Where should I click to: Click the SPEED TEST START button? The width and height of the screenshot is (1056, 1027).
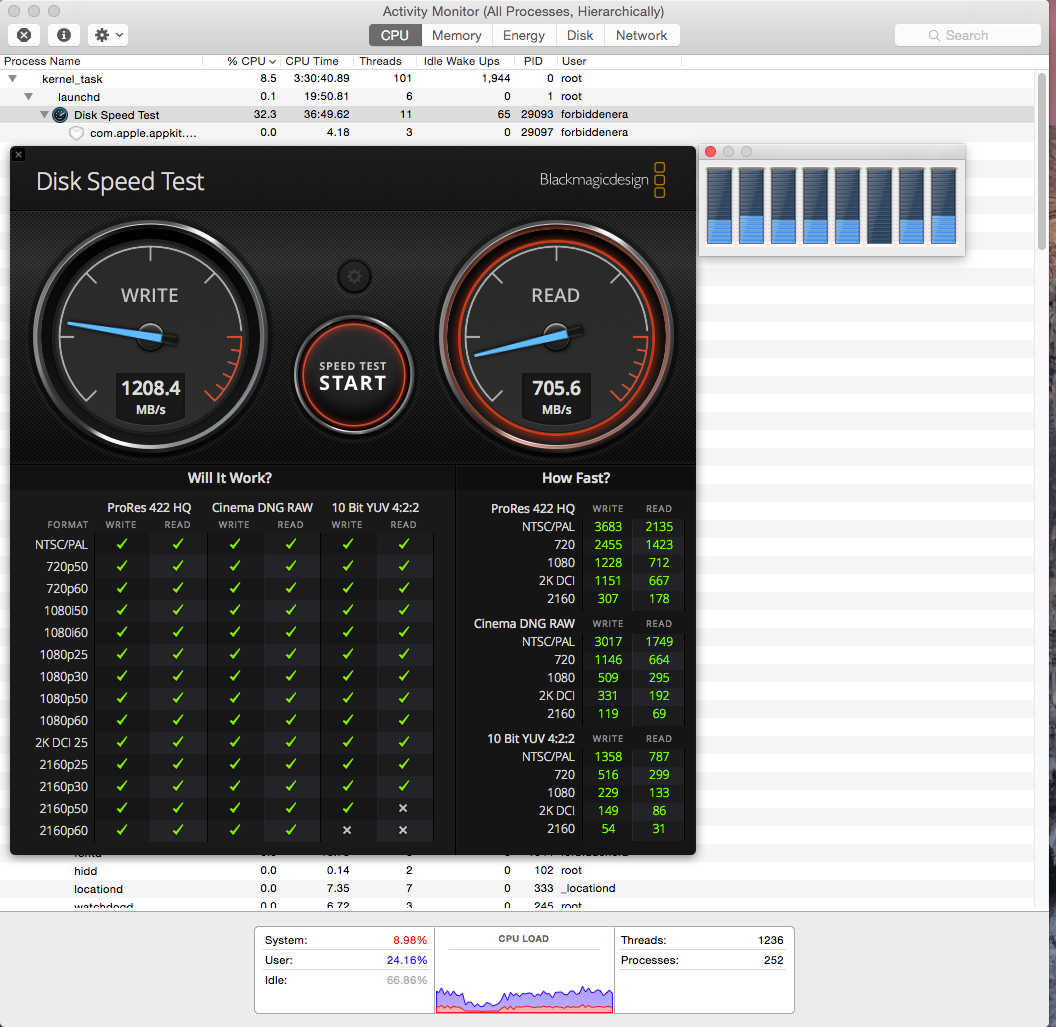coord(353,375)
